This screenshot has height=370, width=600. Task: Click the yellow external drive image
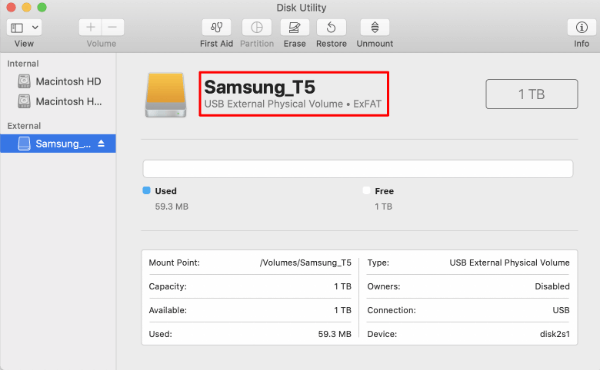click(x=166, y=95)
